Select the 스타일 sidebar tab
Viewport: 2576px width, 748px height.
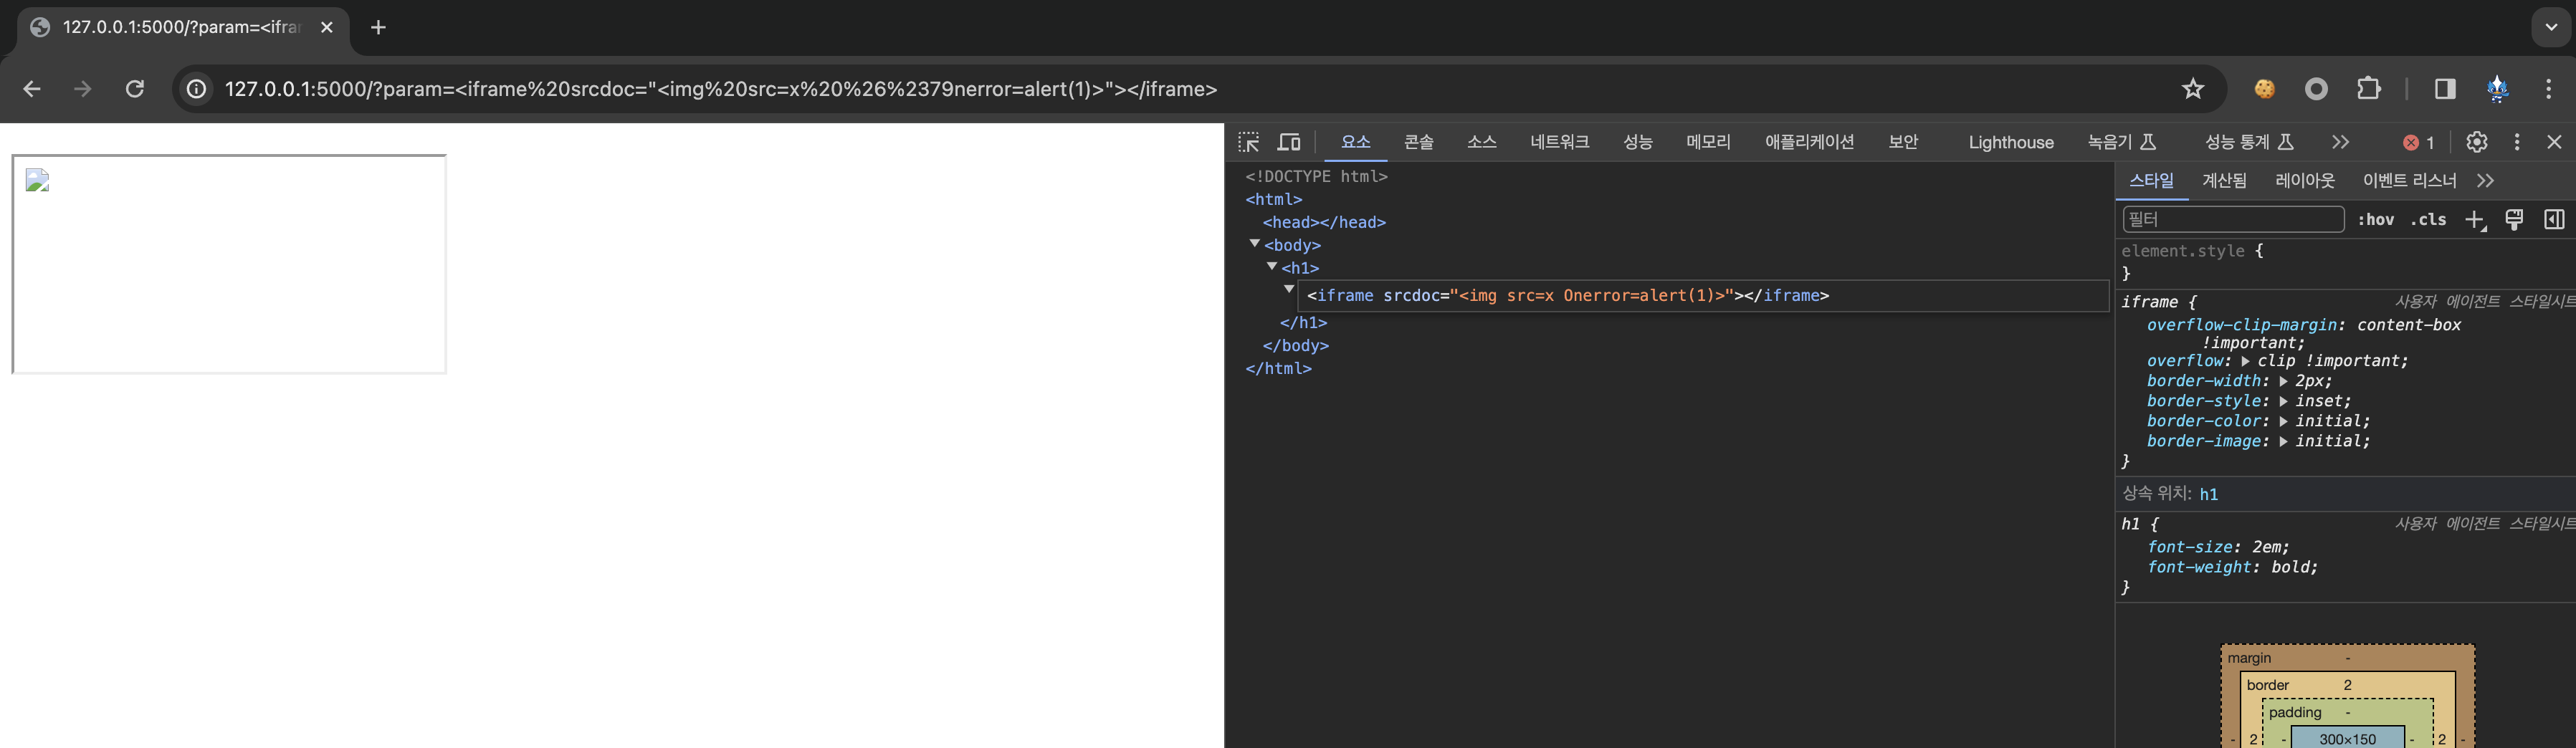click(x=2152, y=181)
